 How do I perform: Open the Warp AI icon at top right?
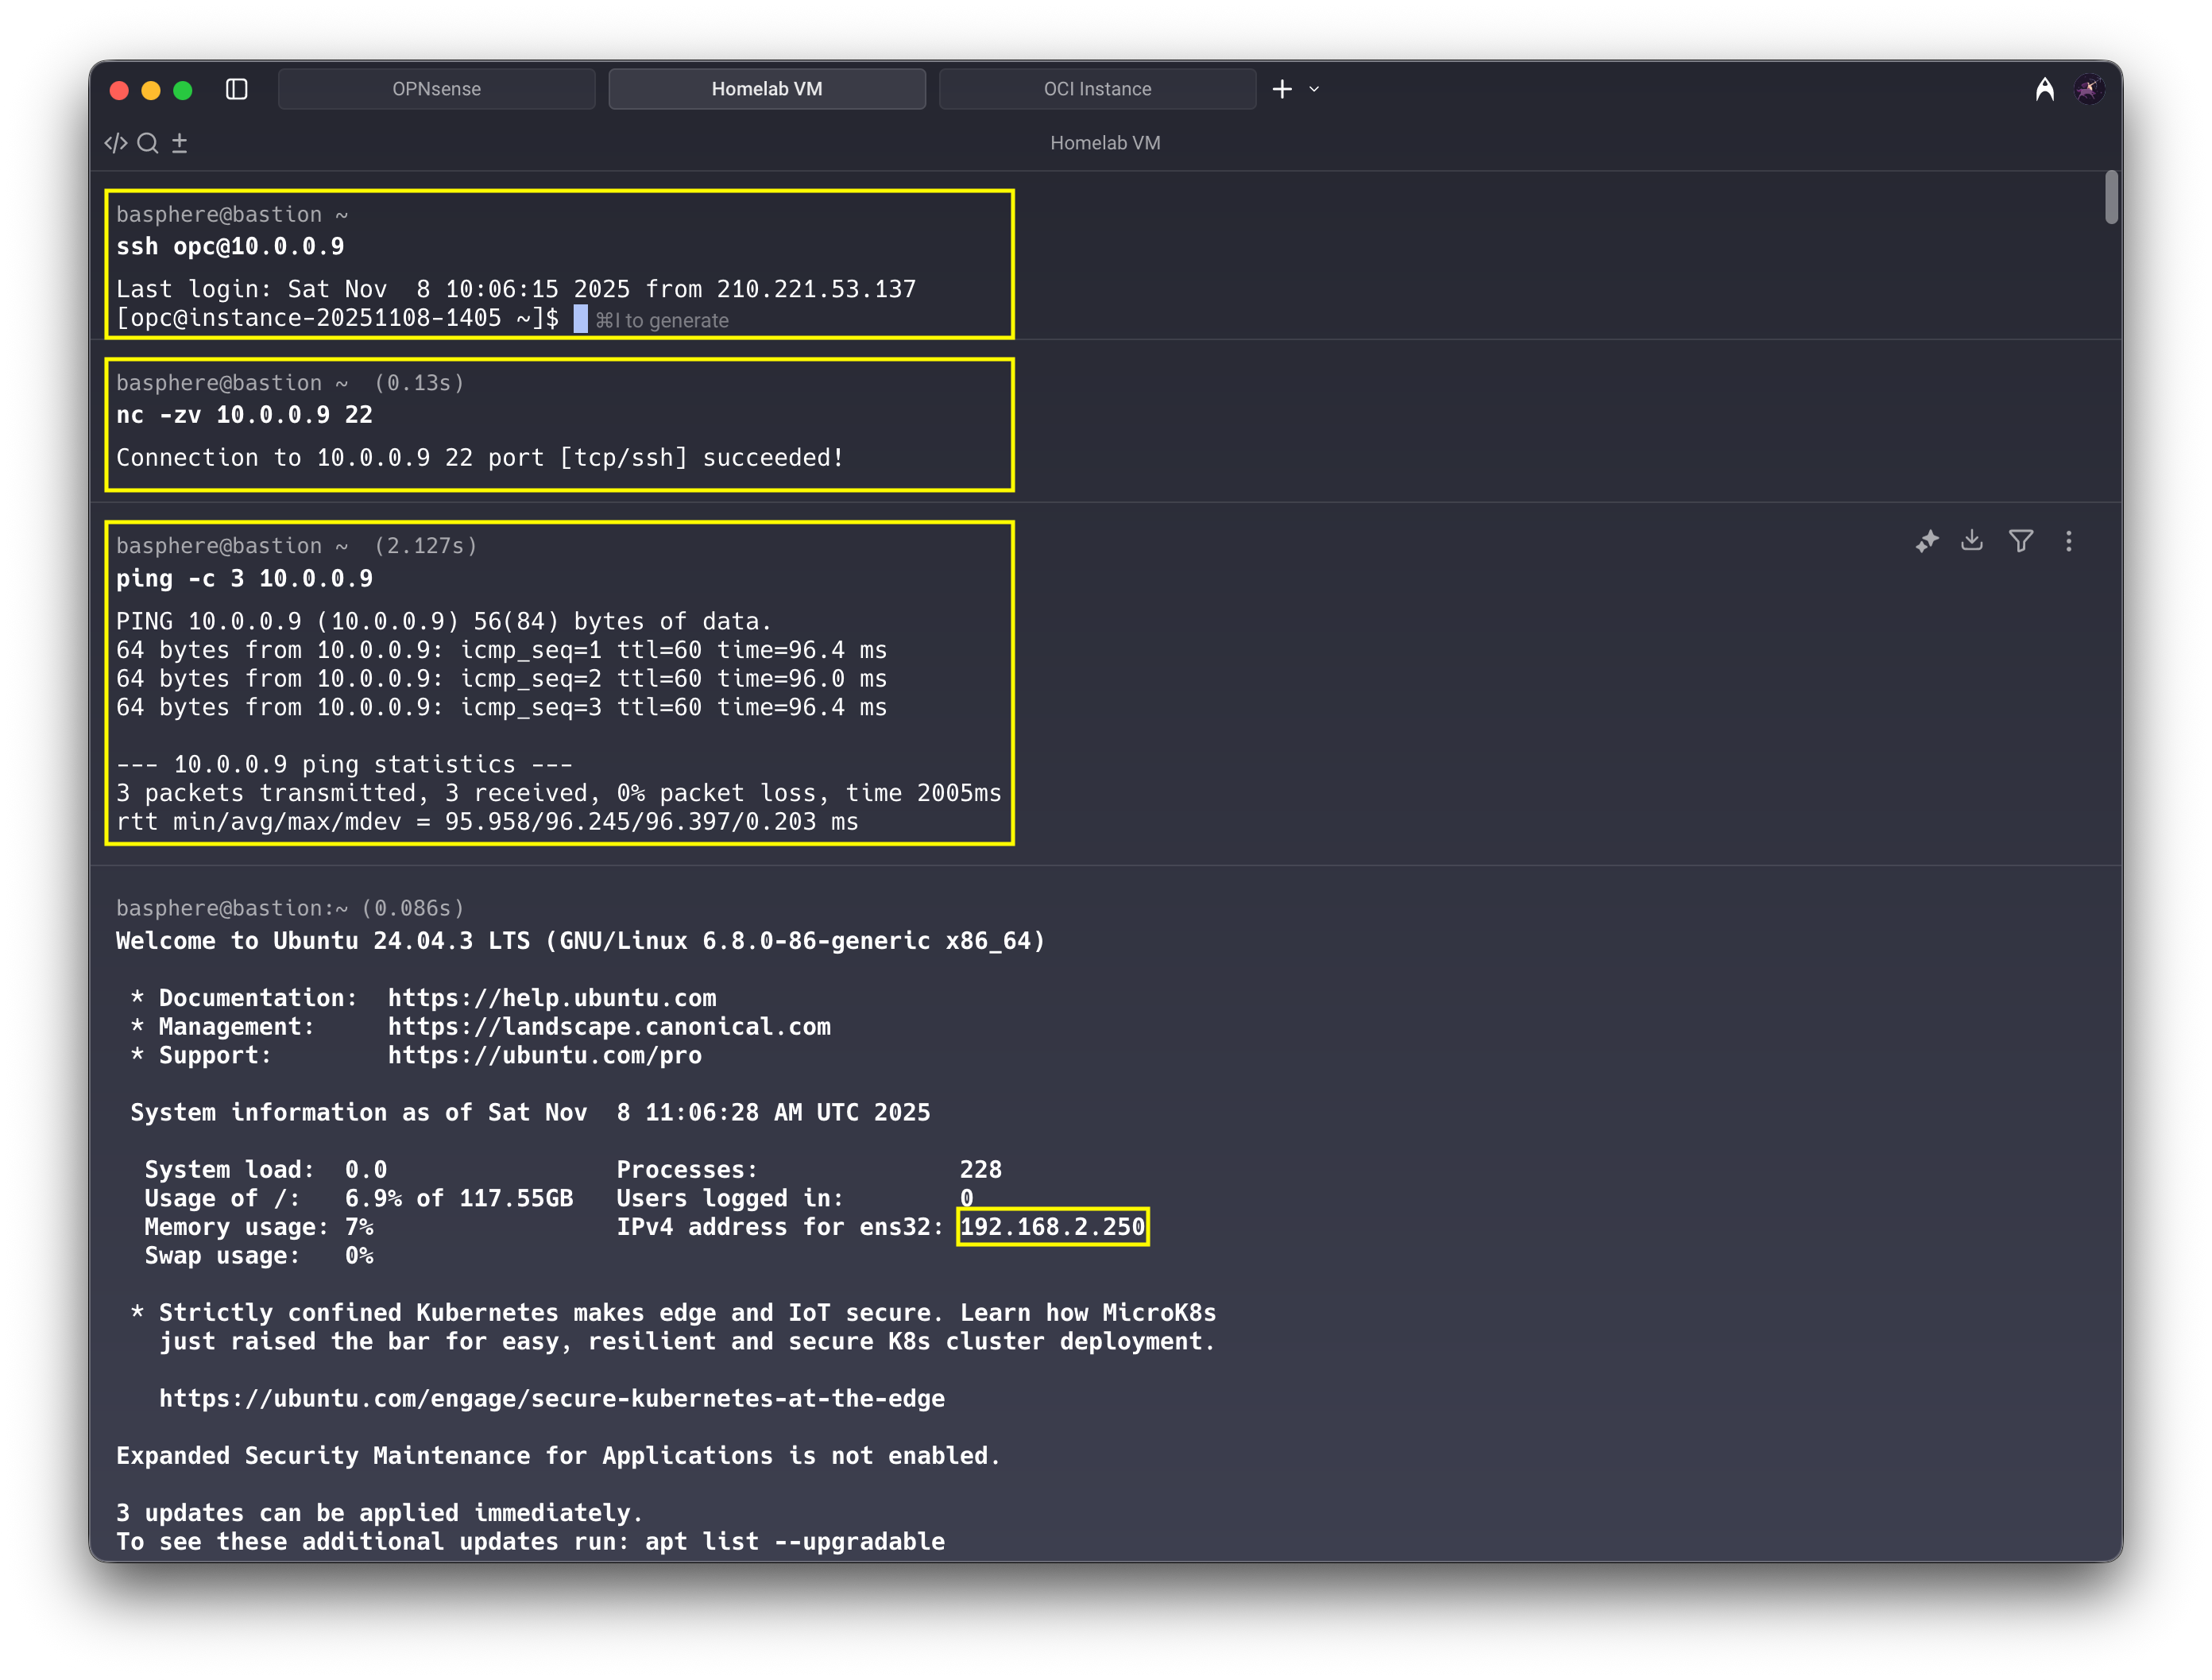coord(2045,89)
